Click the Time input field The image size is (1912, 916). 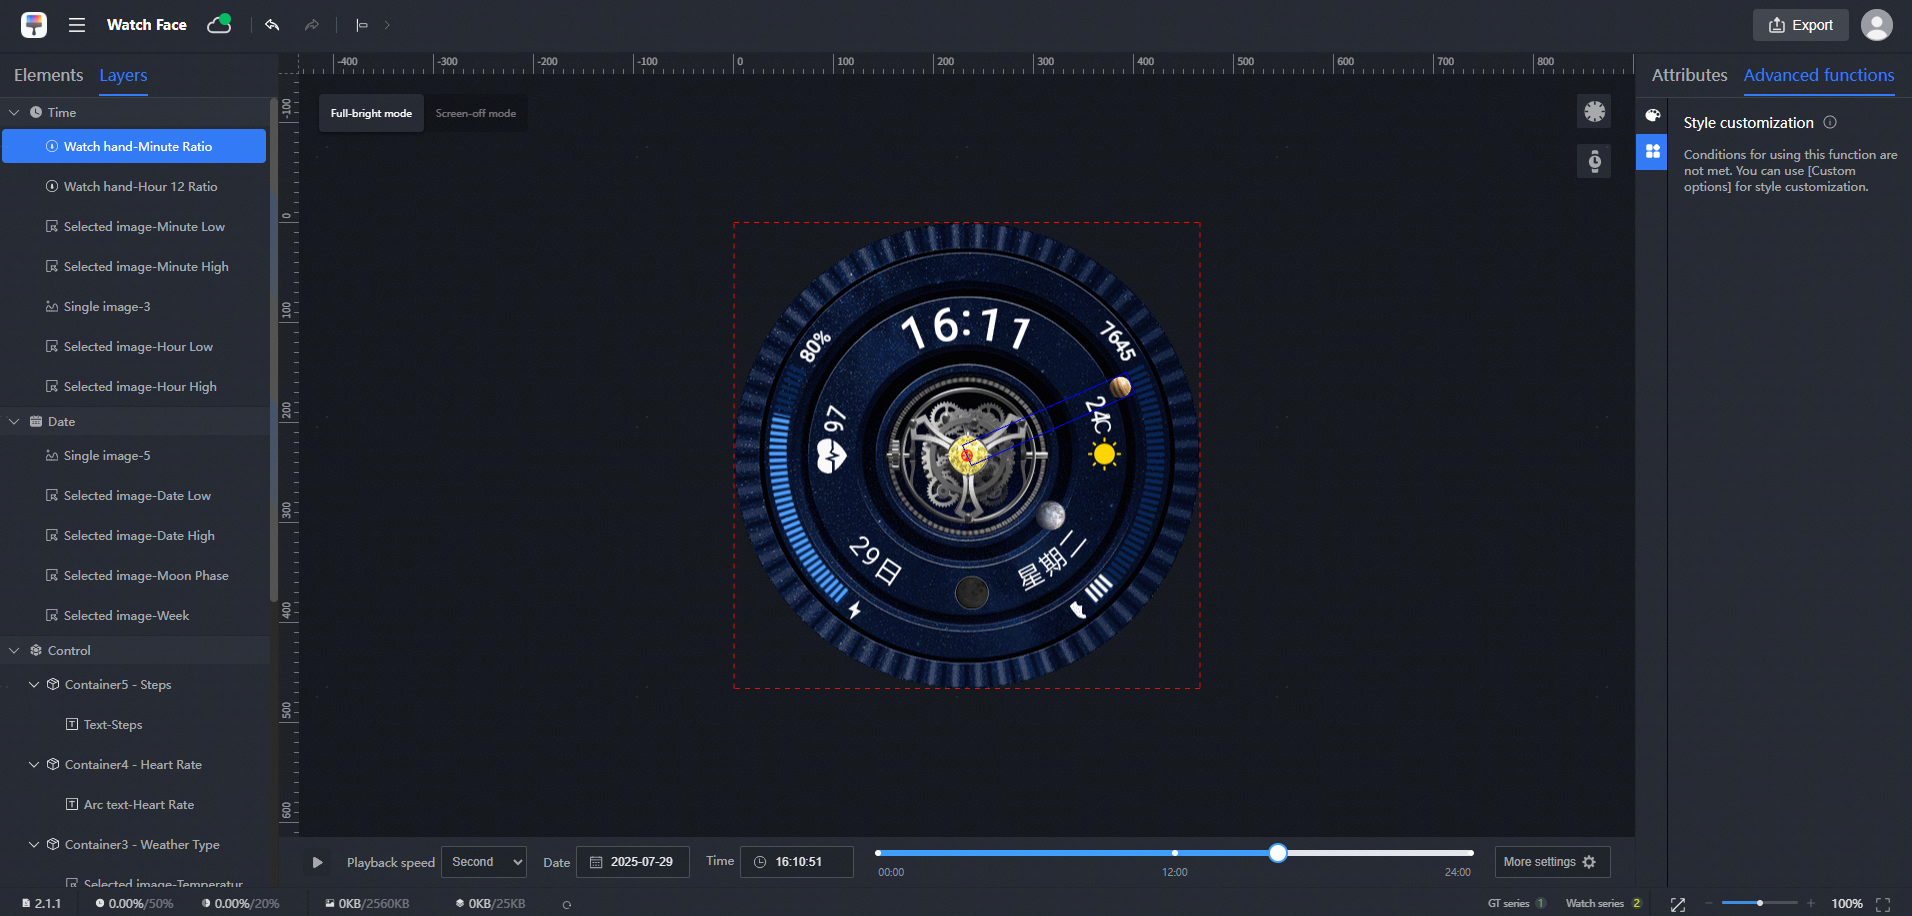(x=796, y=862)
